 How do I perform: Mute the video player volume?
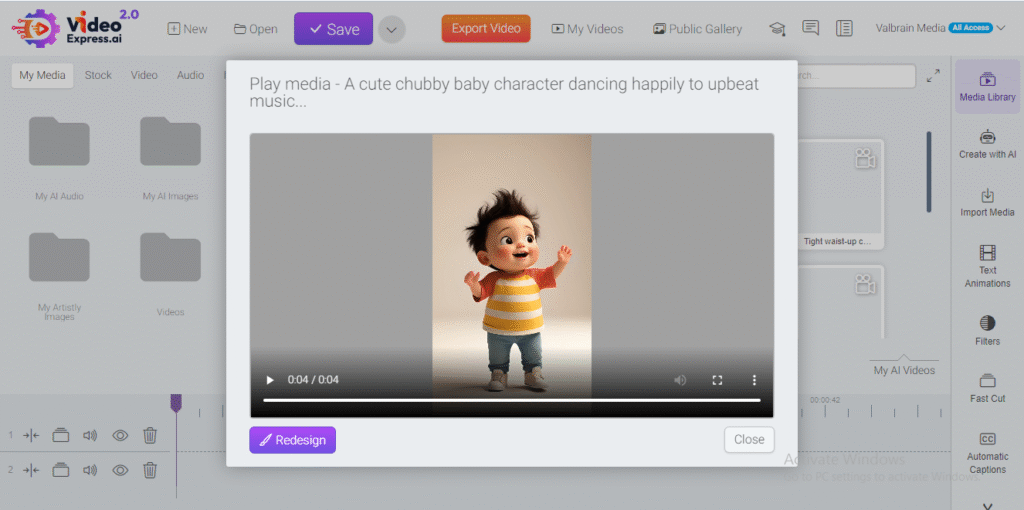[680, 380]
